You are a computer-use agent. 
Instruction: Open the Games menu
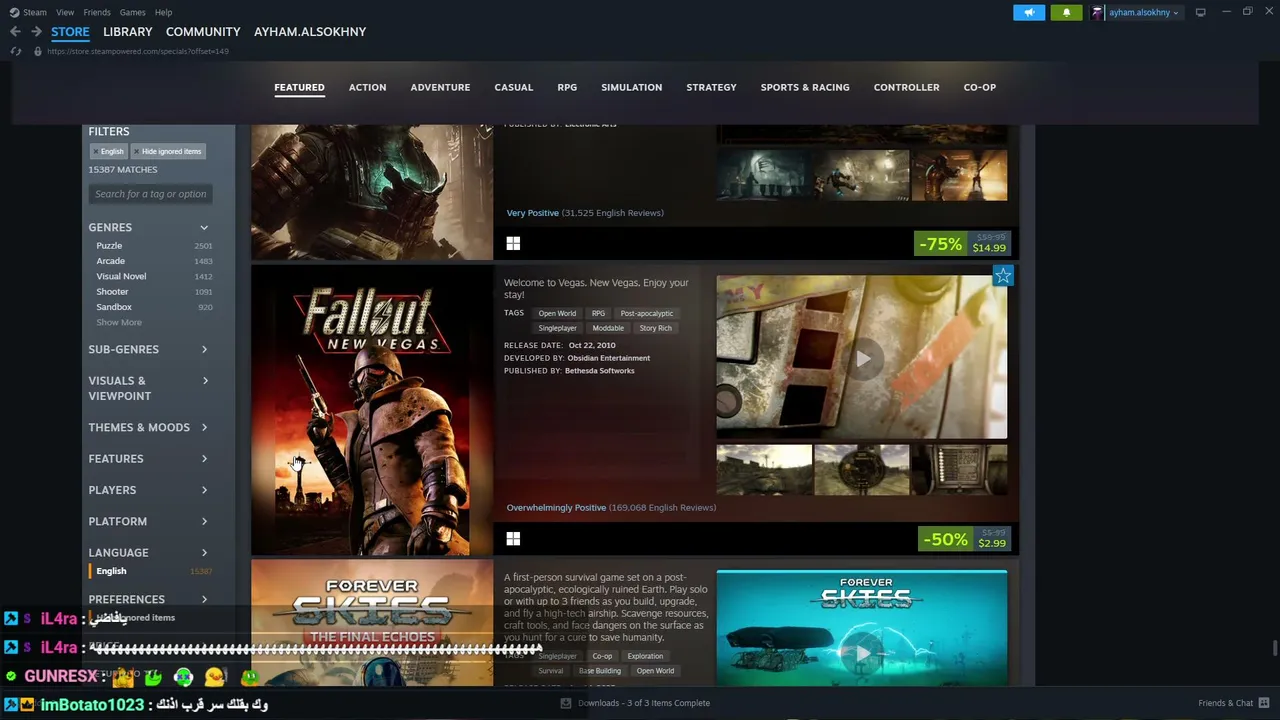click(132, 12)
